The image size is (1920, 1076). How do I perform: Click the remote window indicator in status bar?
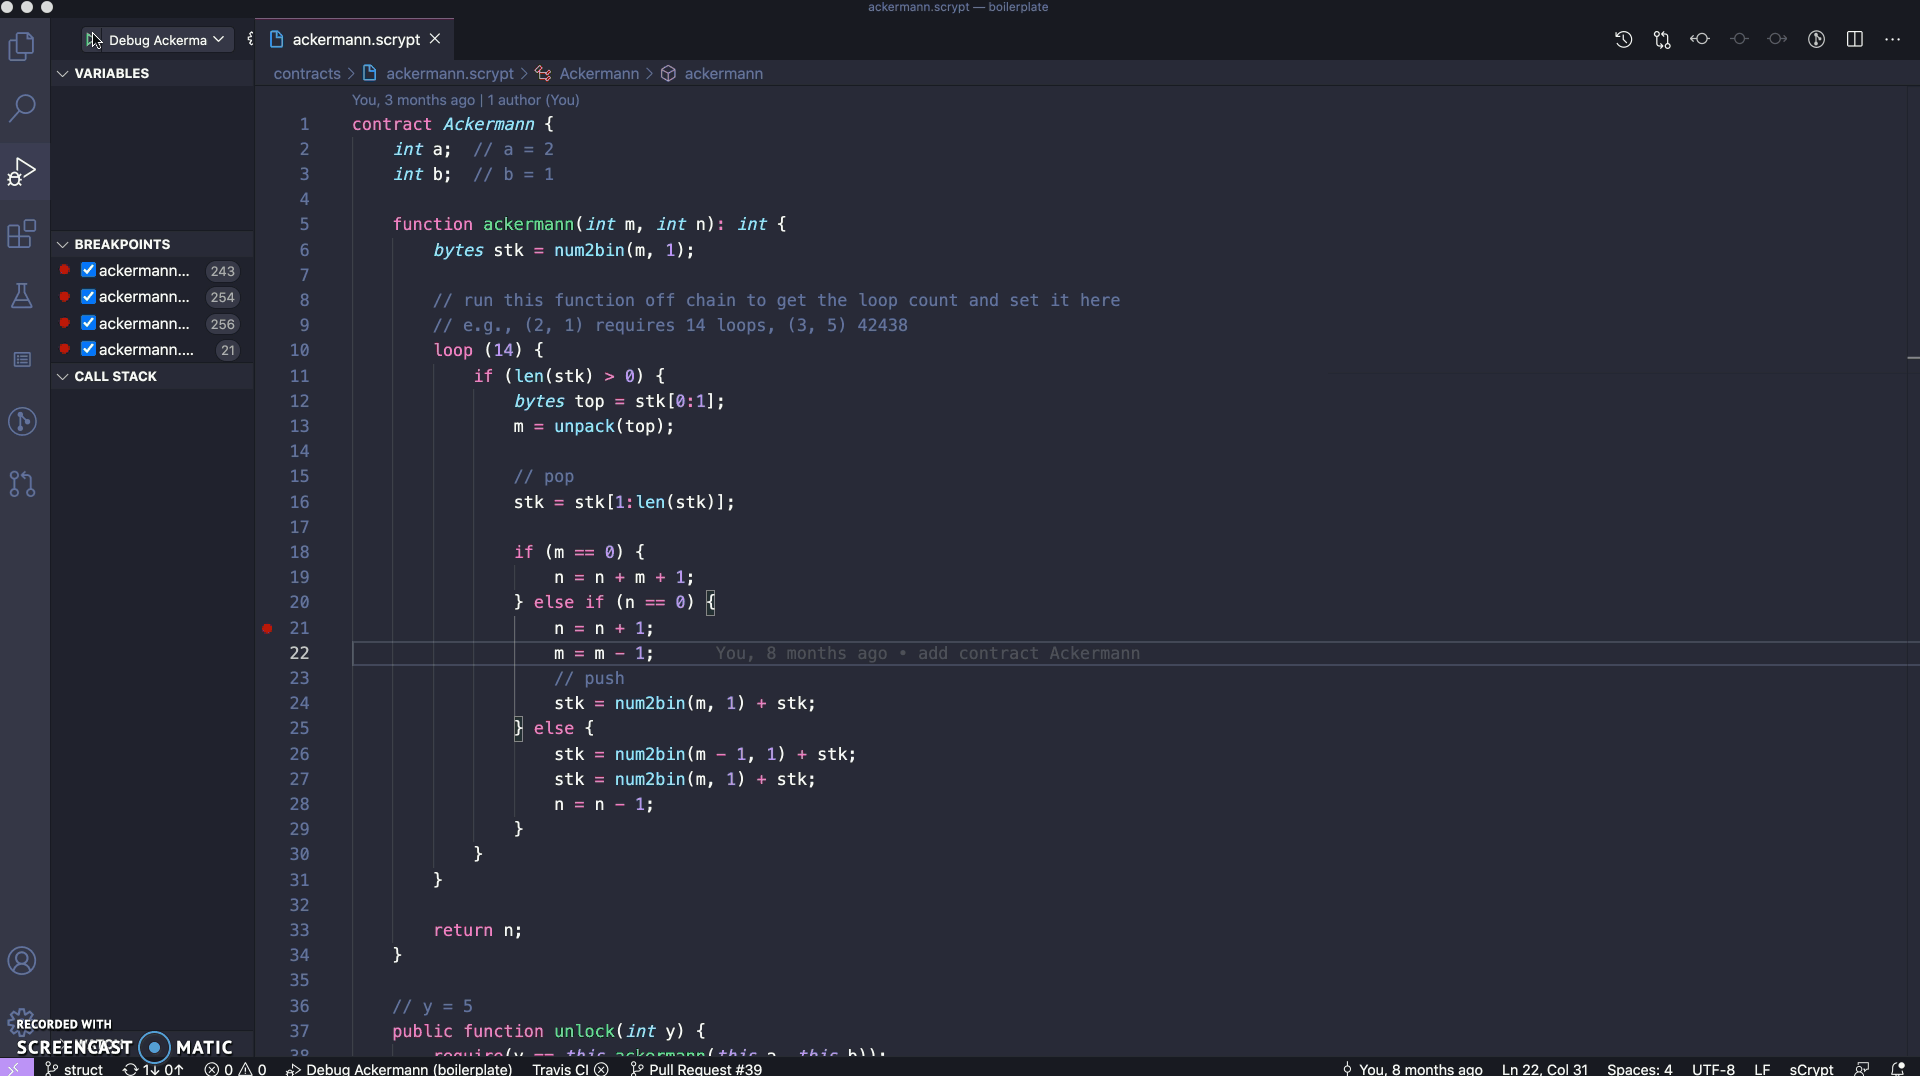coord(15,1069)
